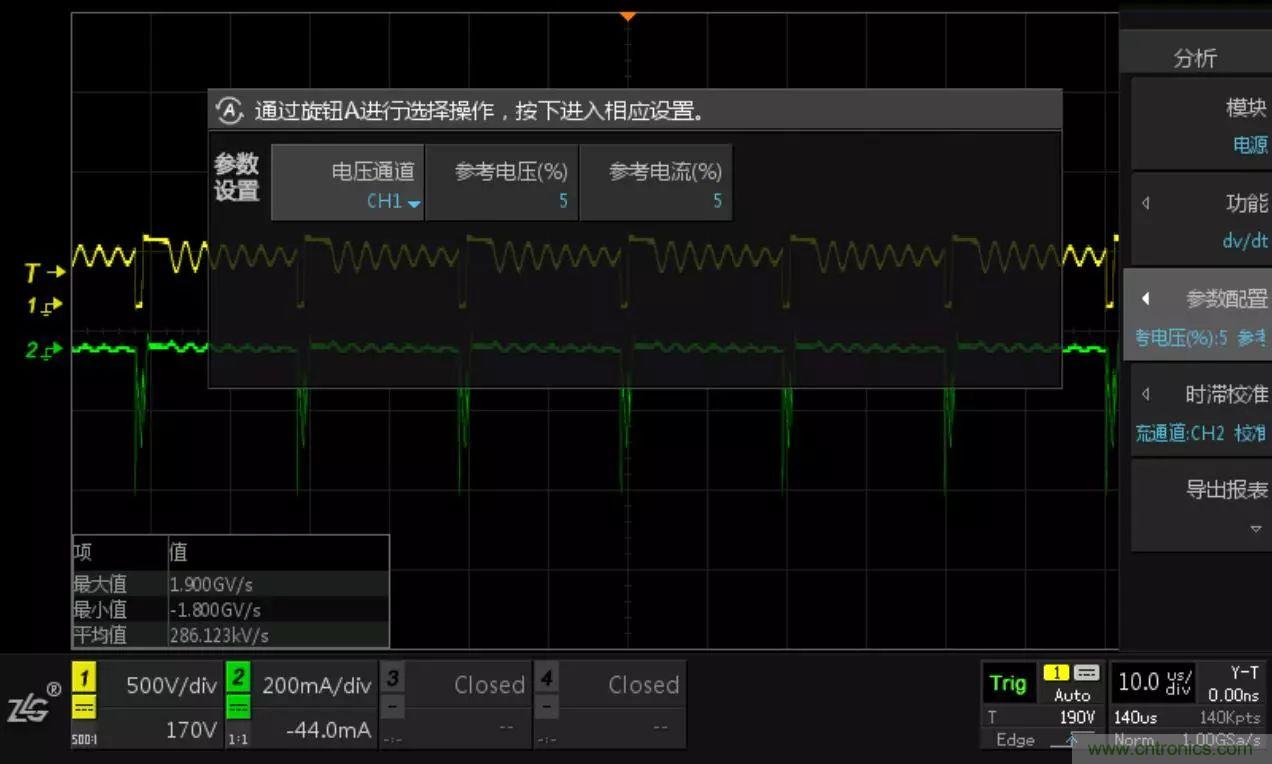This screenshot has height=764, width=1272.
Task: Click the orange trigger position marker on top
Action: pyautogui.click(x=628, y=16)
